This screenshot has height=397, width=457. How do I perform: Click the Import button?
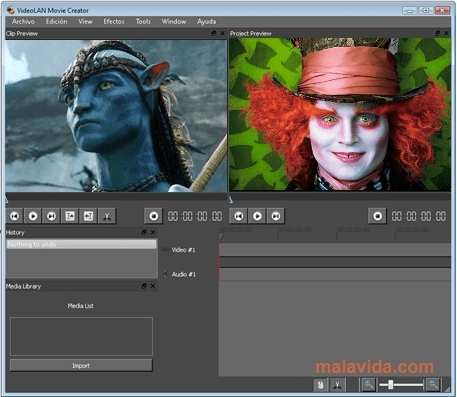click(x=81, y=366)
